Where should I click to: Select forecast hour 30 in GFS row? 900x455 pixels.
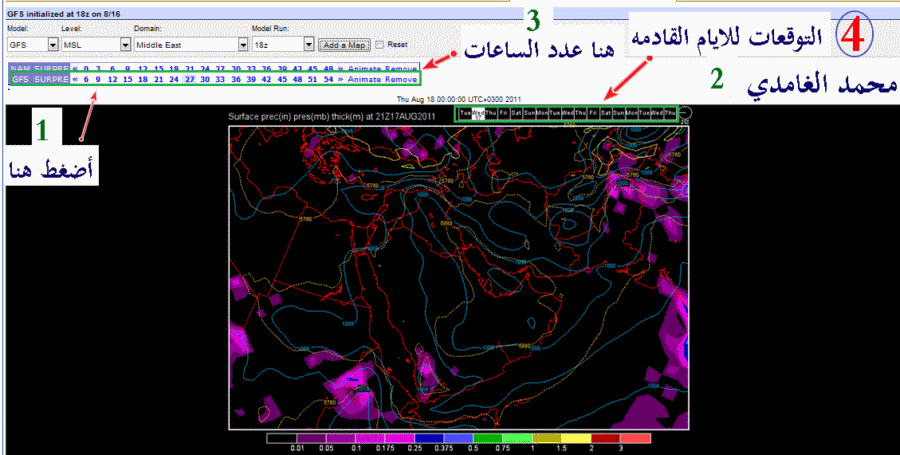coord(205,79)
